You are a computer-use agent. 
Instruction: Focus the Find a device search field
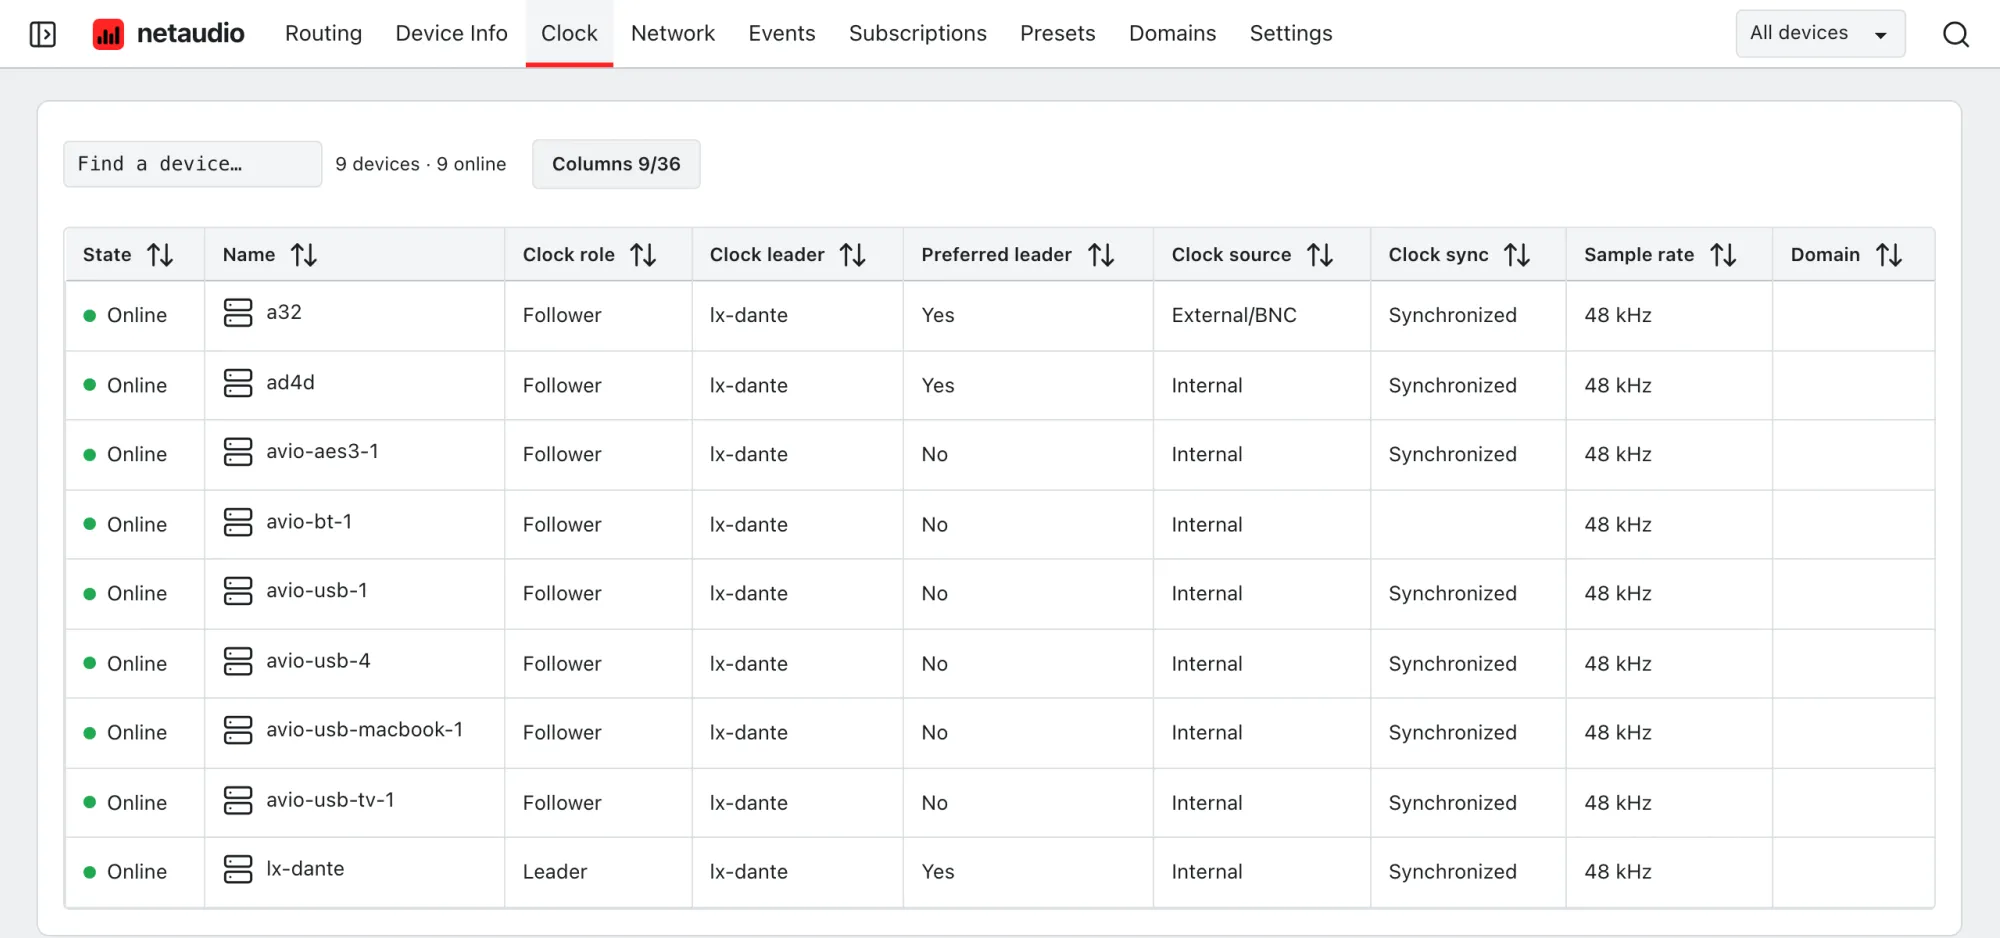(x=193, y=164)
